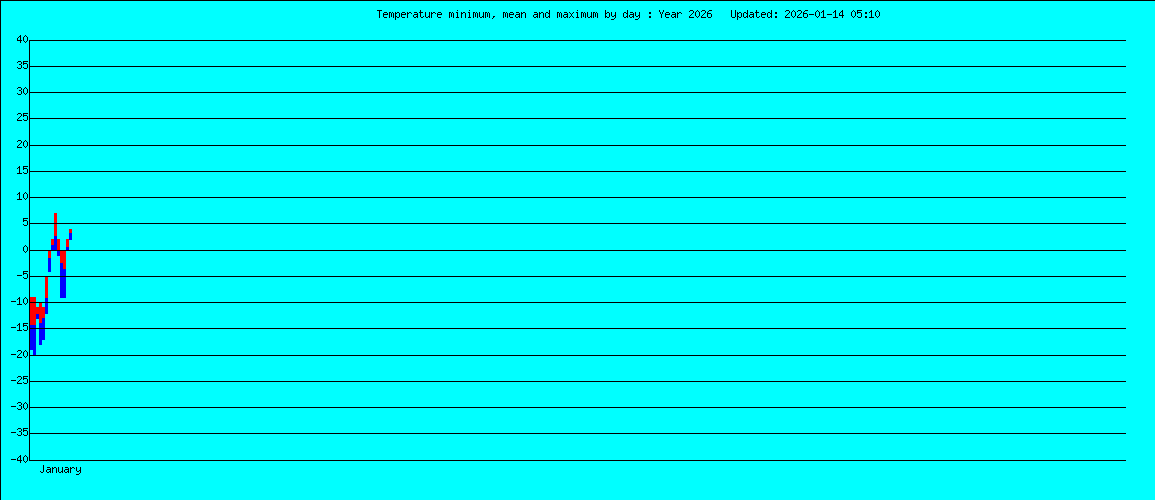Click the -35 y-axis tick label
Screen dimensions: 1155x500
pos(18,433)
